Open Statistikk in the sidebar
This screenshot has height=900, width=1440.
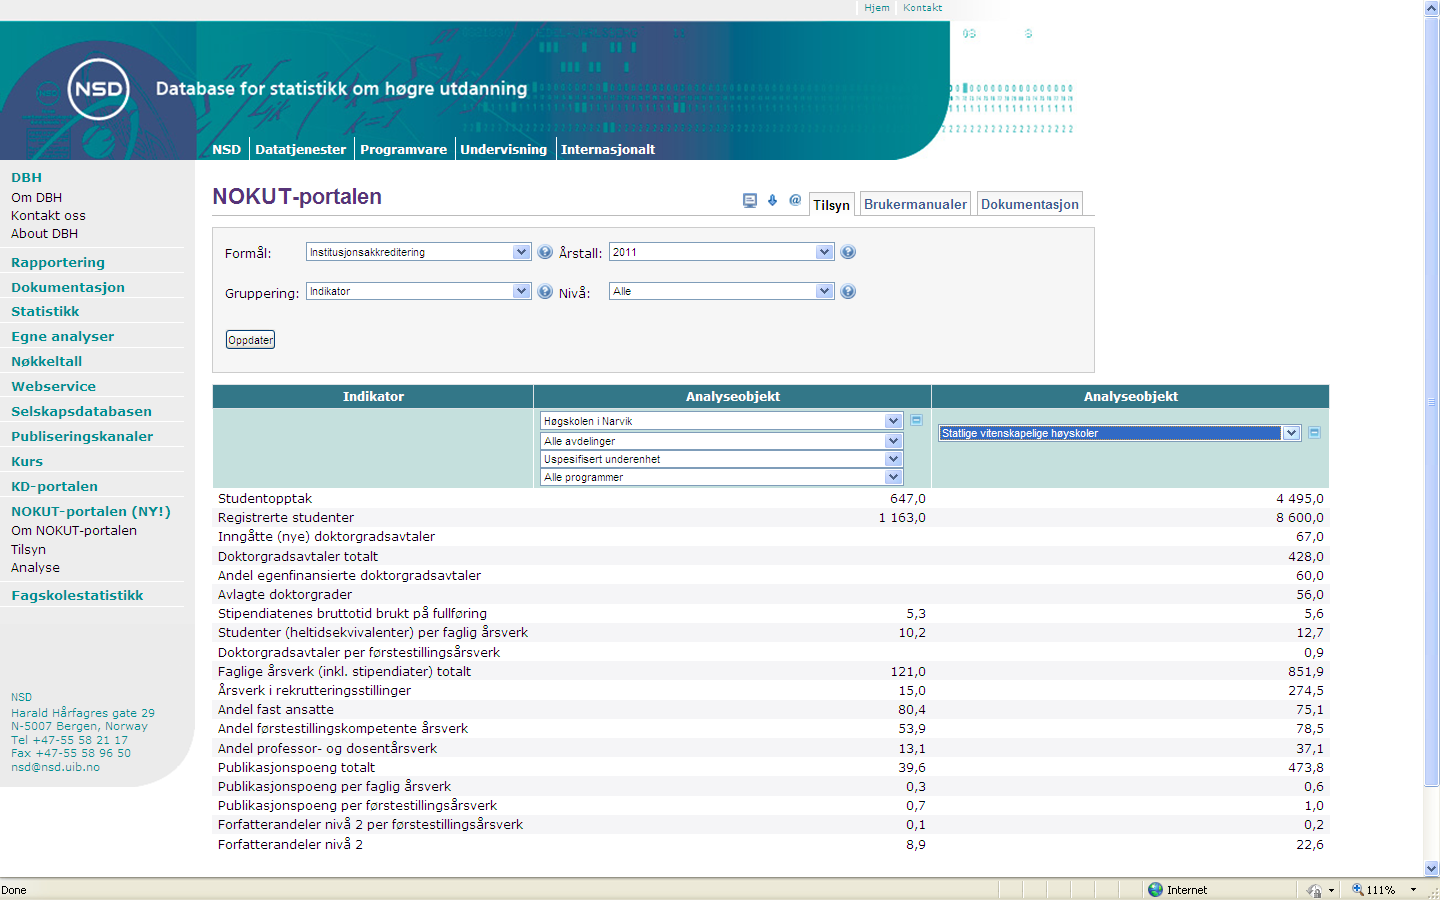(45, 312)
